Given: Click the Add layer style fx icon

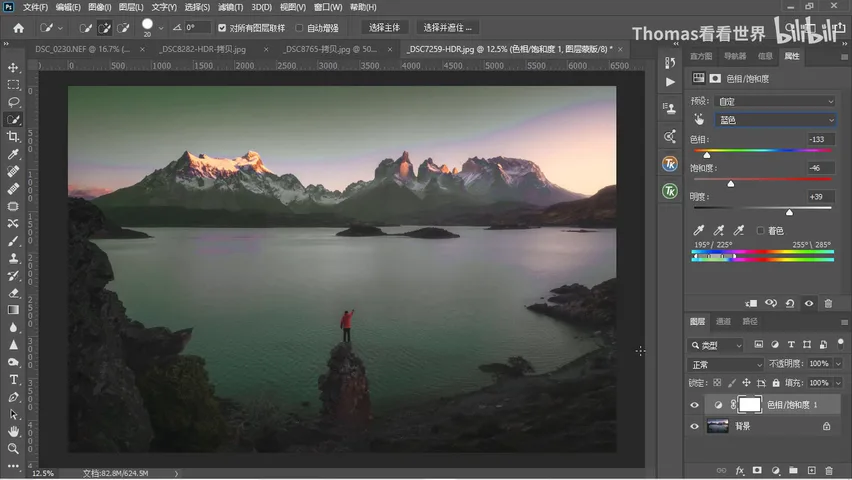Looking at the screenshot, I should (x=740, y=470).
